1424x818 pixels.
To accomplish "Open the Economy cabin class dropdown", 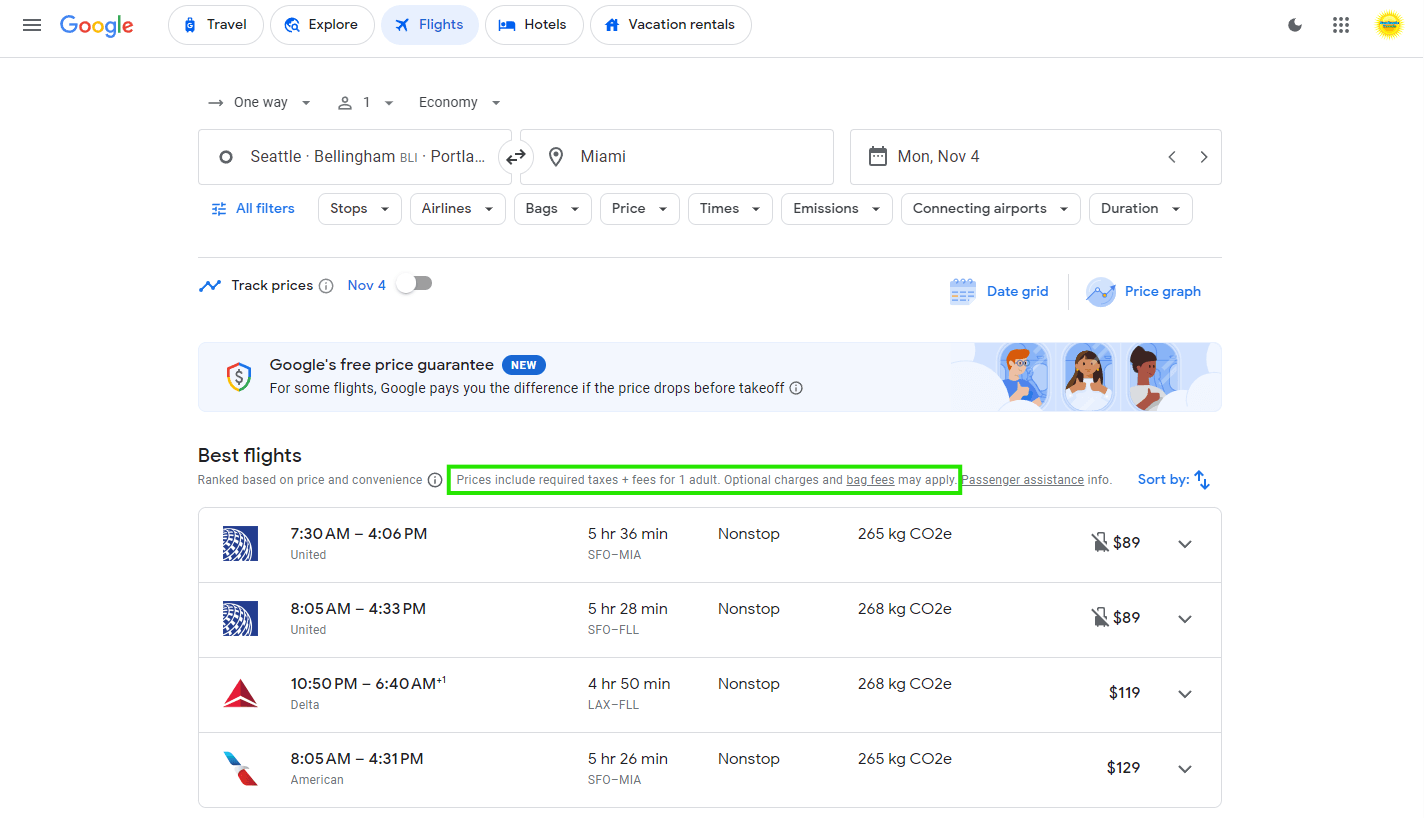I will (x=458, y=102).
